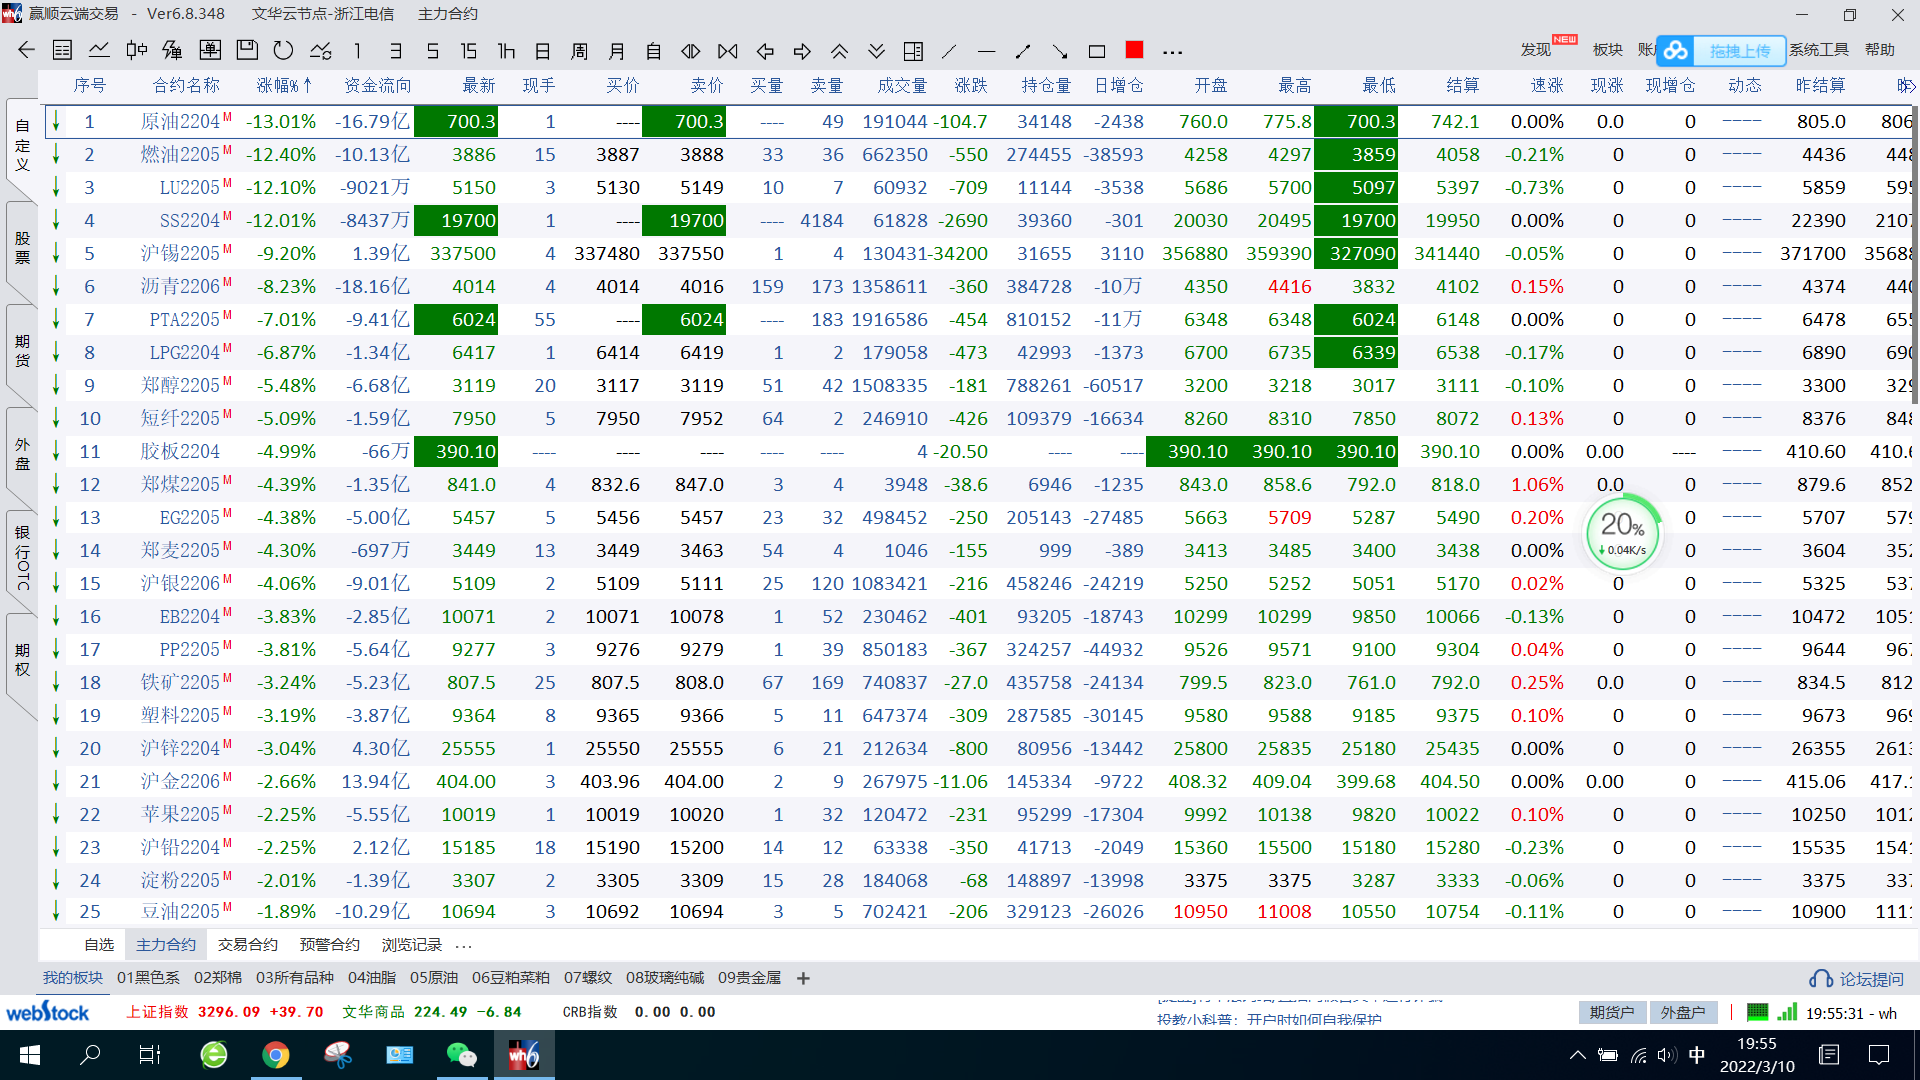Open the 自定义 side tab
The image size is (1920, 1080).
click(22, 145)
